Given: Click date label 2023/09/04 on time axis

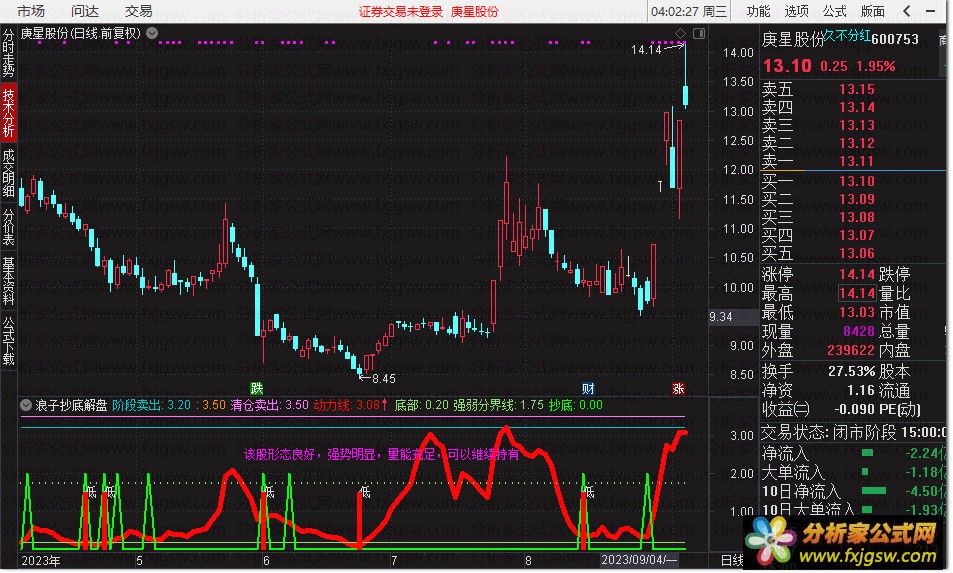Looking at the screenshot, I should (638, 560).
